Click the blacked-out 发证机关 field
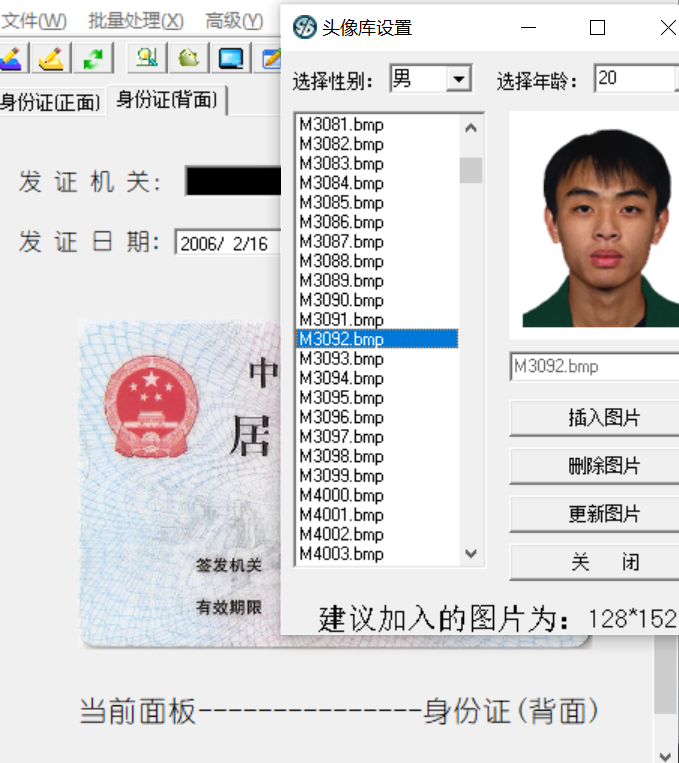This screenshot has width=679, height=763. 234,181
